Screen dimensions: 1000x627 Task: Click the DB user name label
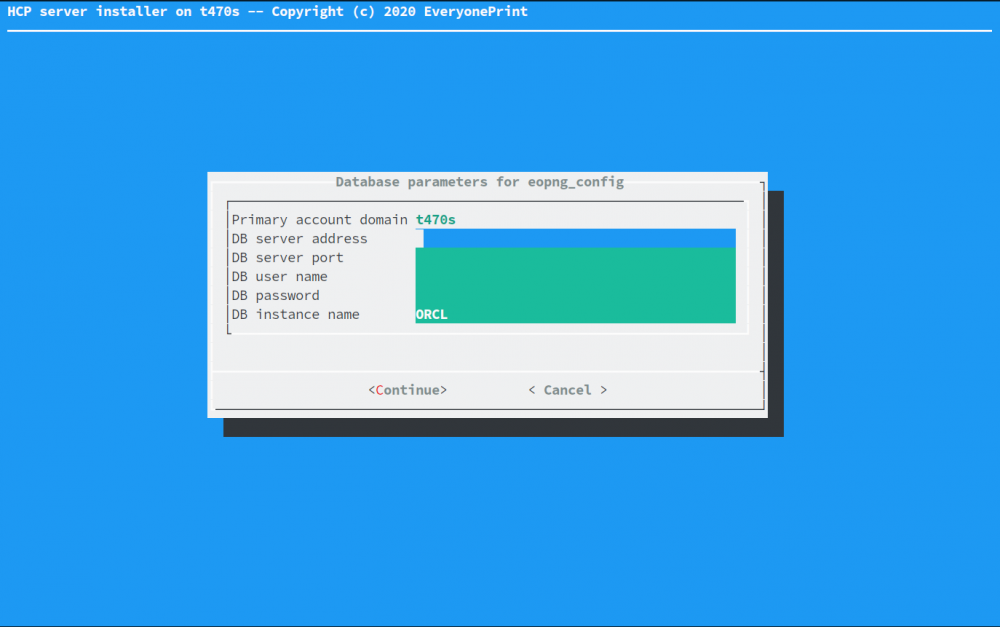pyautogui.click(x=278, y=276)
